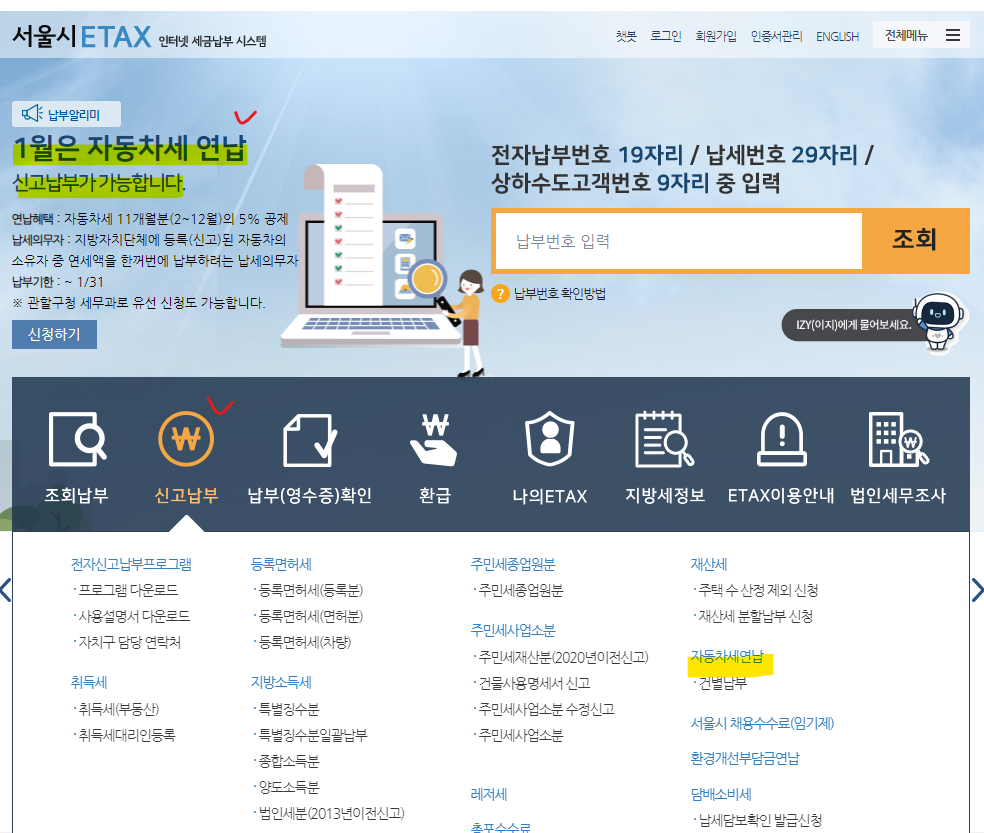984x833 pixels.
Task: Click the 로그인 menu item
Action: click(x=665, y=35)
